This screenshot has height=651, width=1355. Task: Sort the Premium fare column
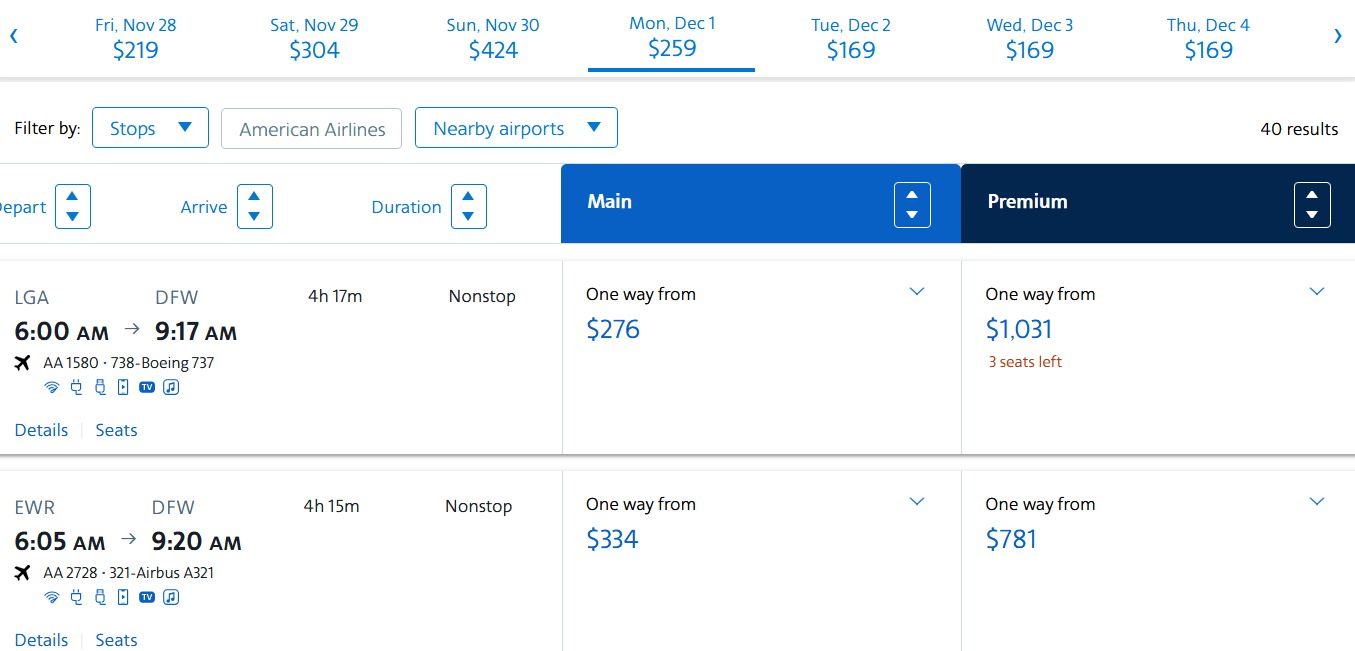[1312, 205]
